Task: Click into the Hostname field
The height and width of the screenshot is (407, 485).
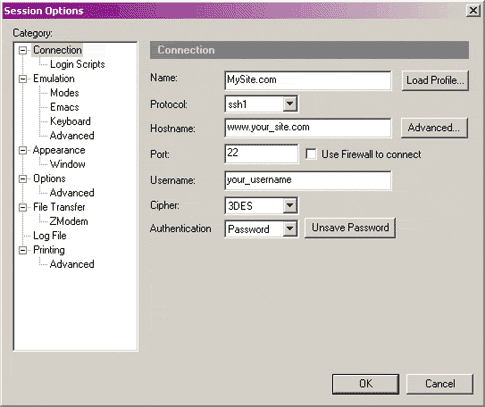Action: click(x=308, y=128)
